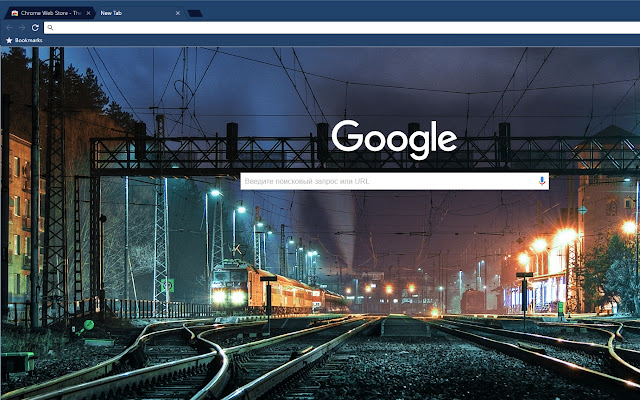Click the Google logo
The width and height of the screenshot is (640, 400).
pyautogui.click(x=394, y=140)
